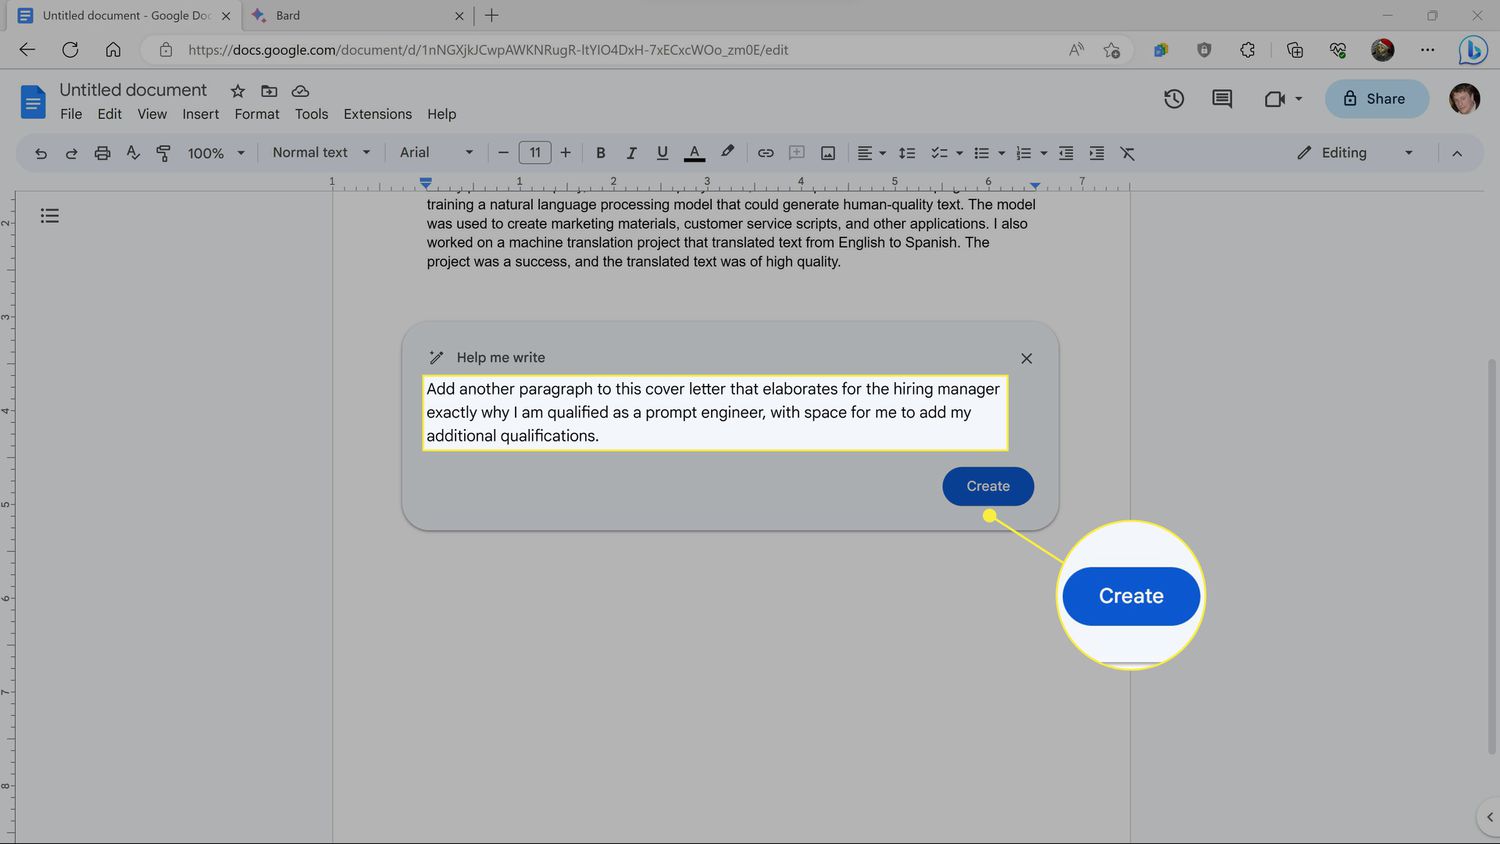Toggle underline formatting
This screenshot has height=844, width=1500.
(x=662, y=153)
